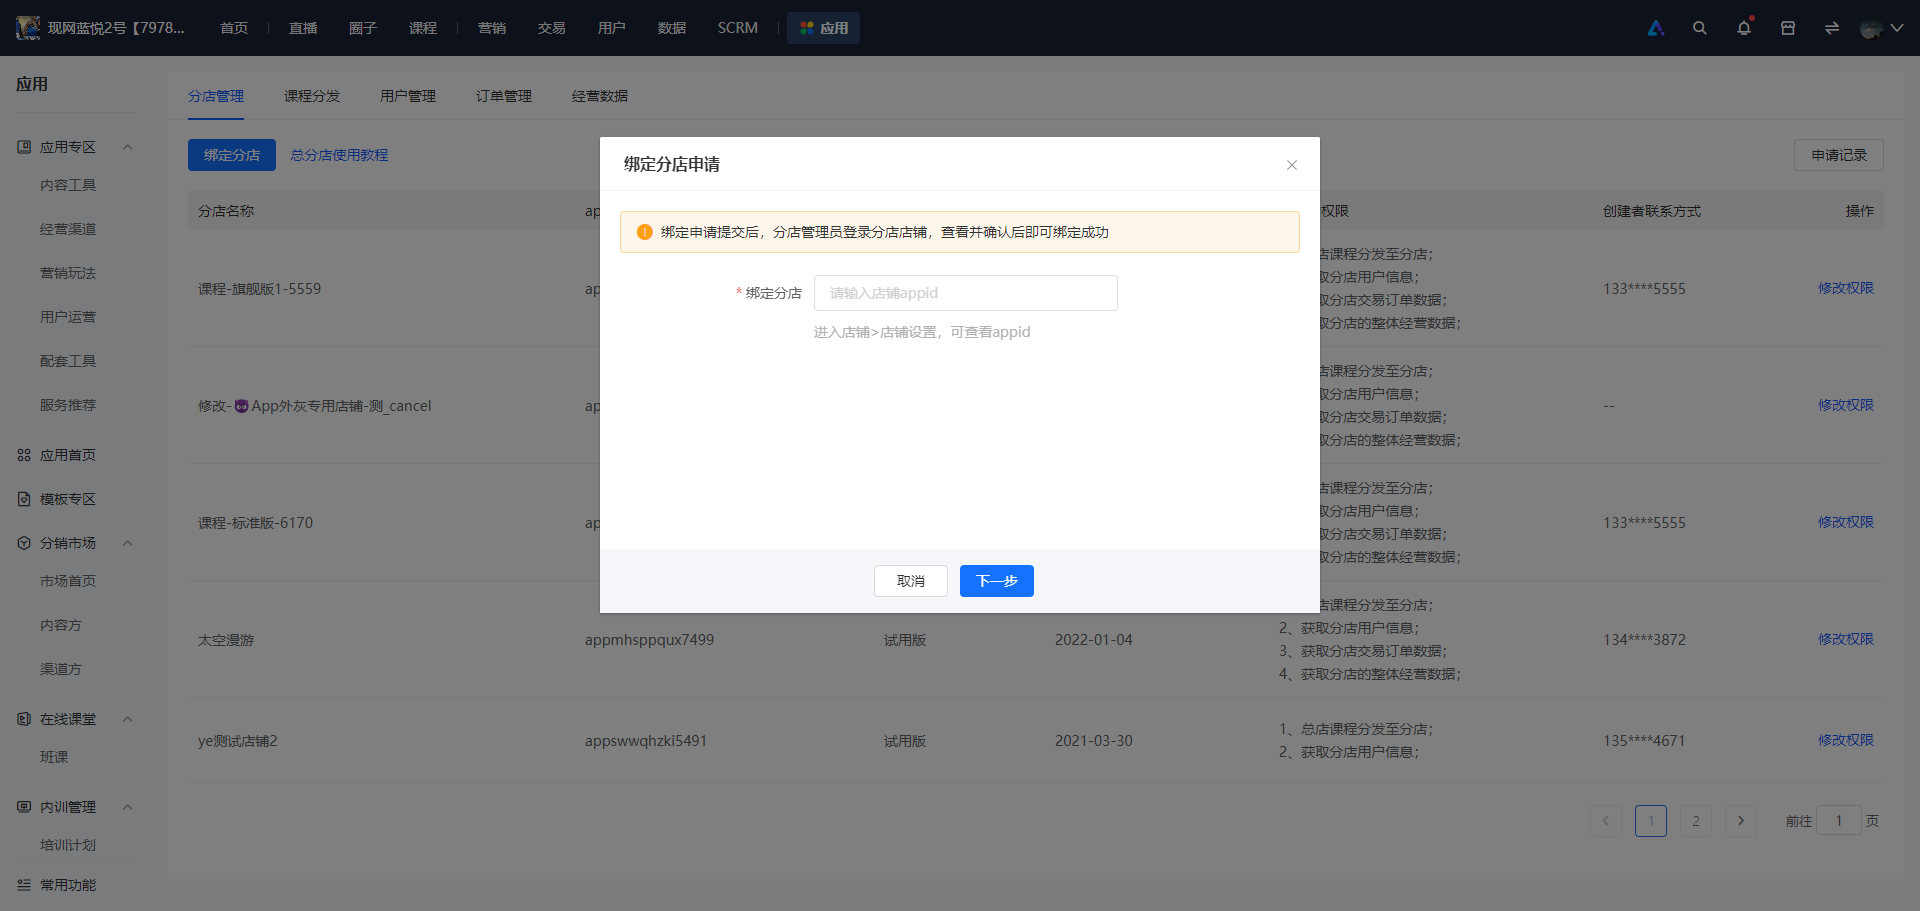1920x911 pixels.
Task: Open 服务推荐 in sidebar
Action: [68, 405]
